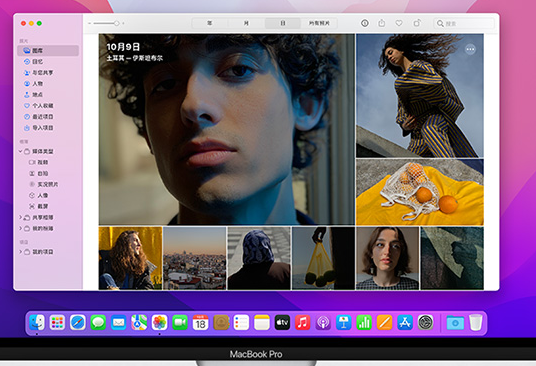
Task: Expand the 我的项目 (My Projects) group
Action: coord(20,252)
